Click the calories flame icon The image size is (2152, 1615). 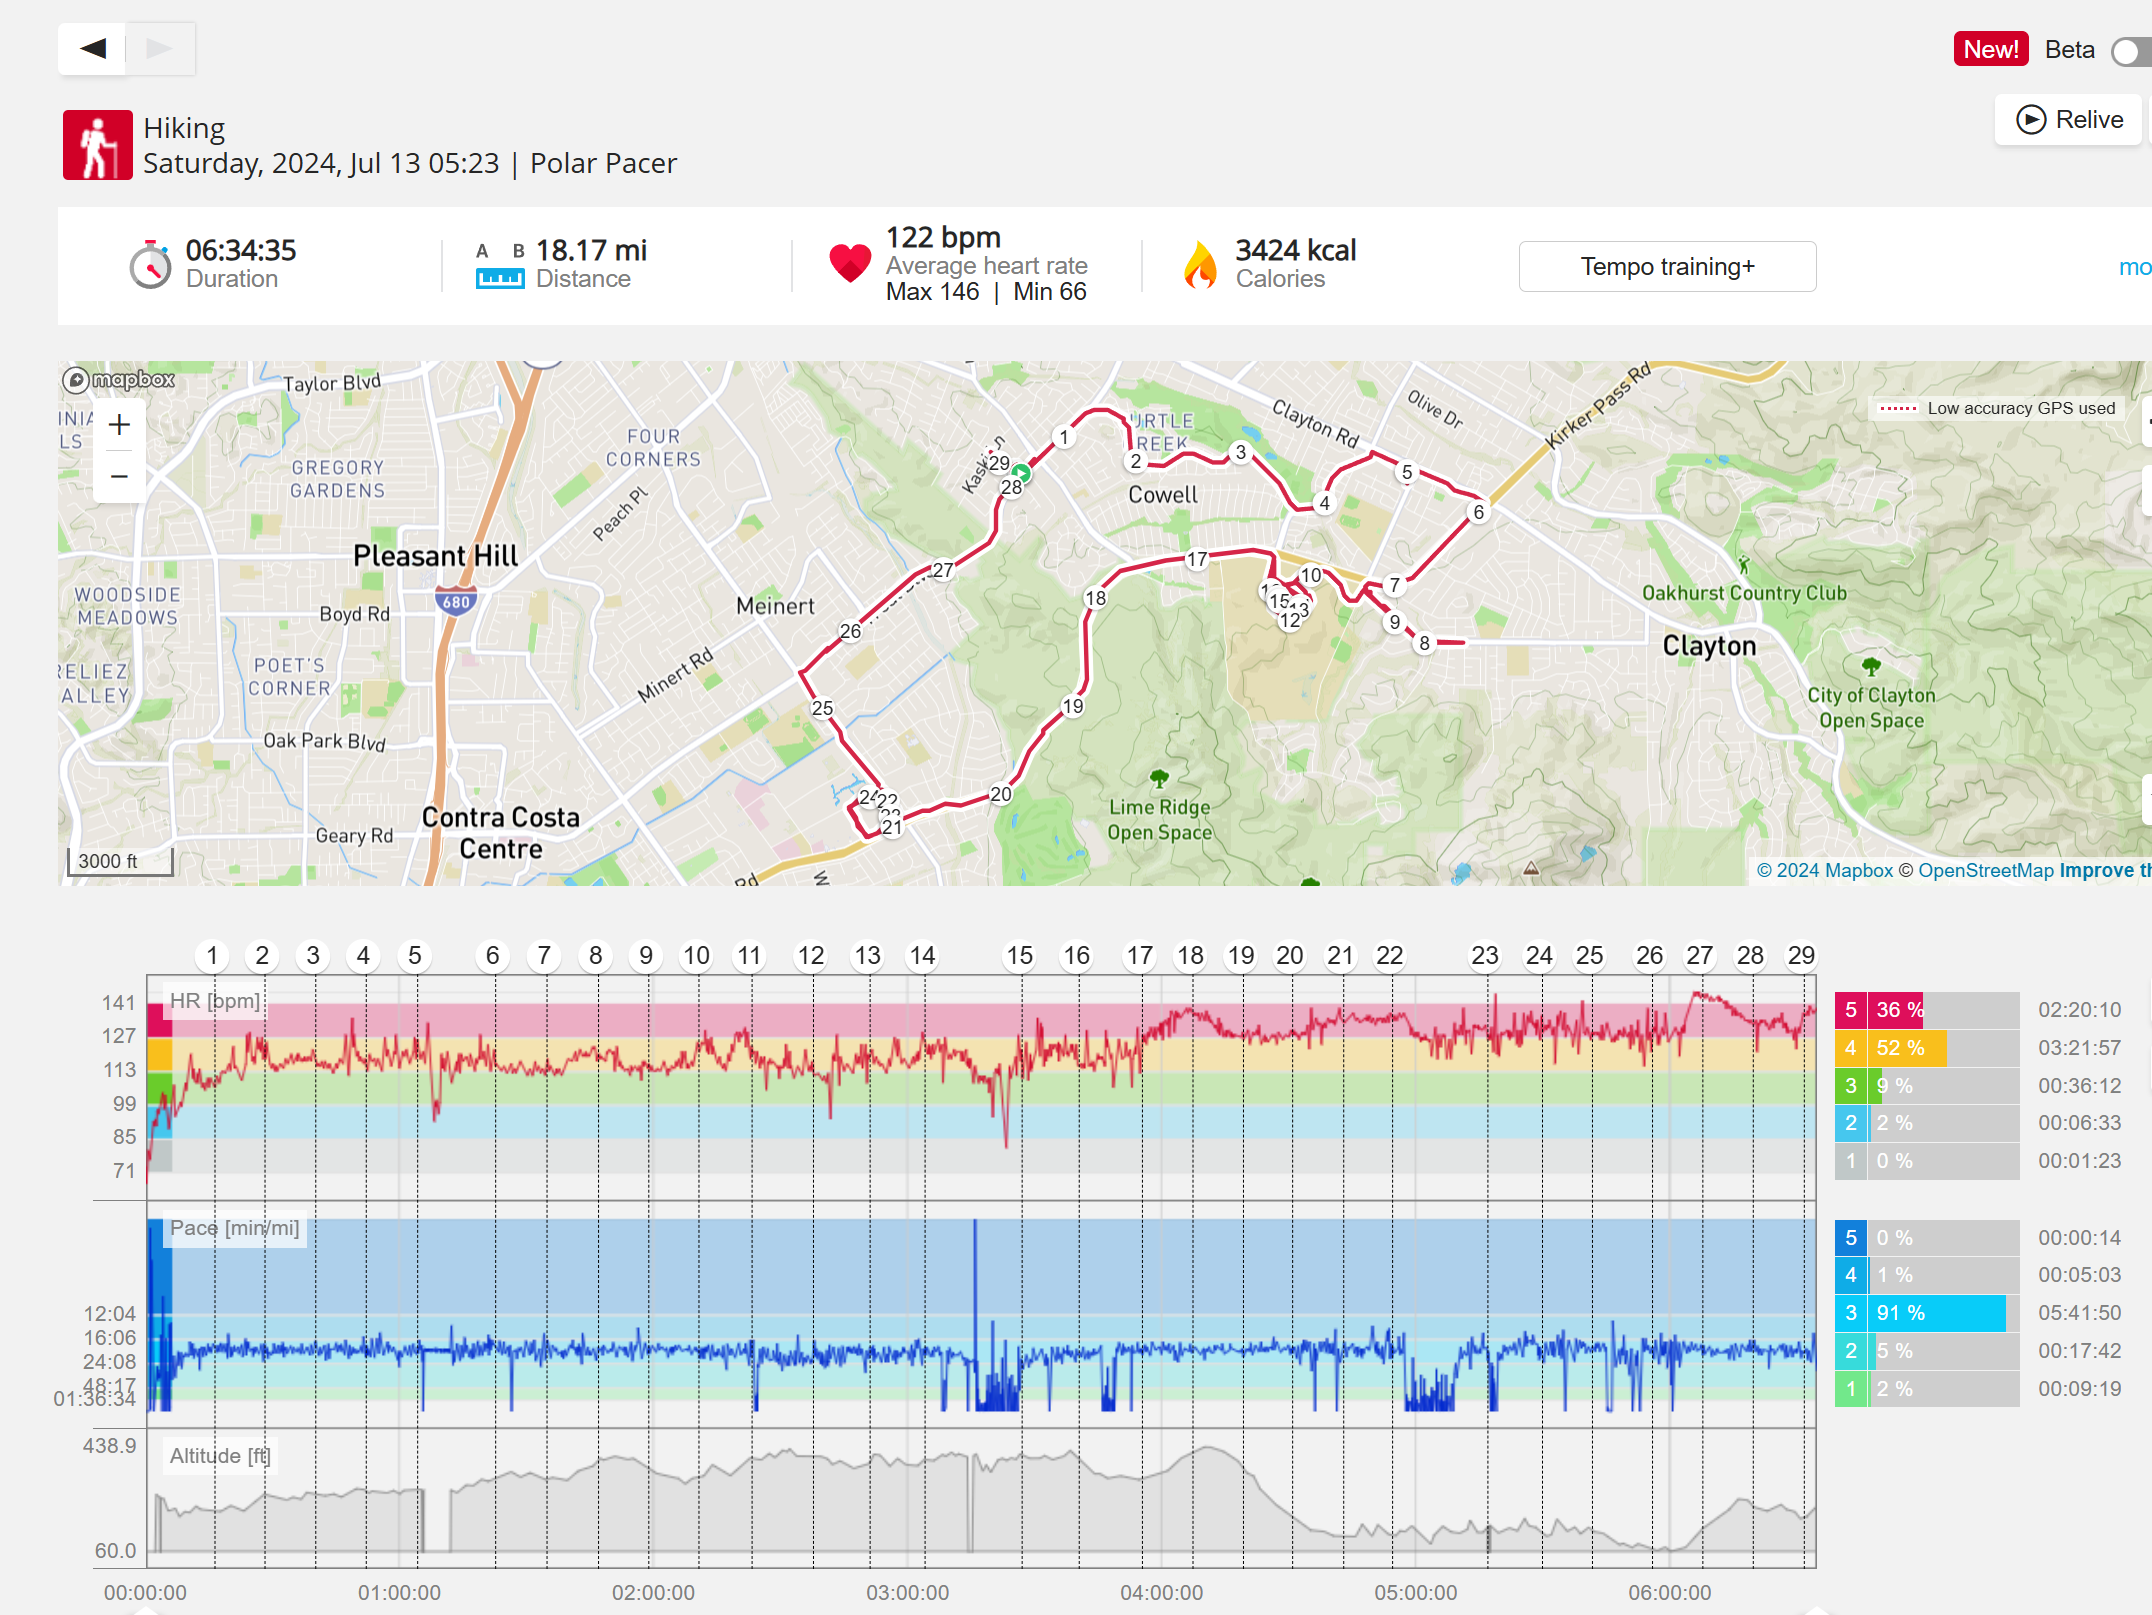tap(1200, 265)
